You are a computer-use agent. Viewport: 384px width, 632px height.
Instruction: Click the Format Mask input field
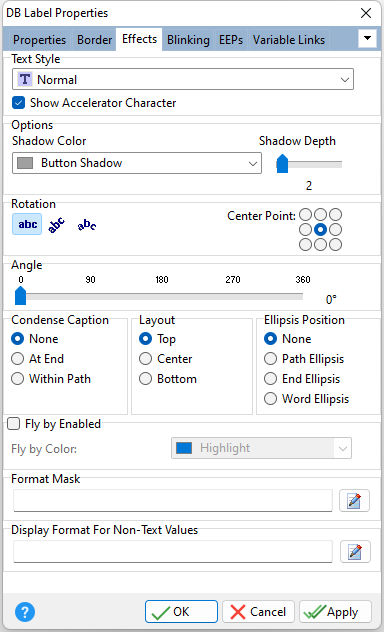(x=173, y=501)
